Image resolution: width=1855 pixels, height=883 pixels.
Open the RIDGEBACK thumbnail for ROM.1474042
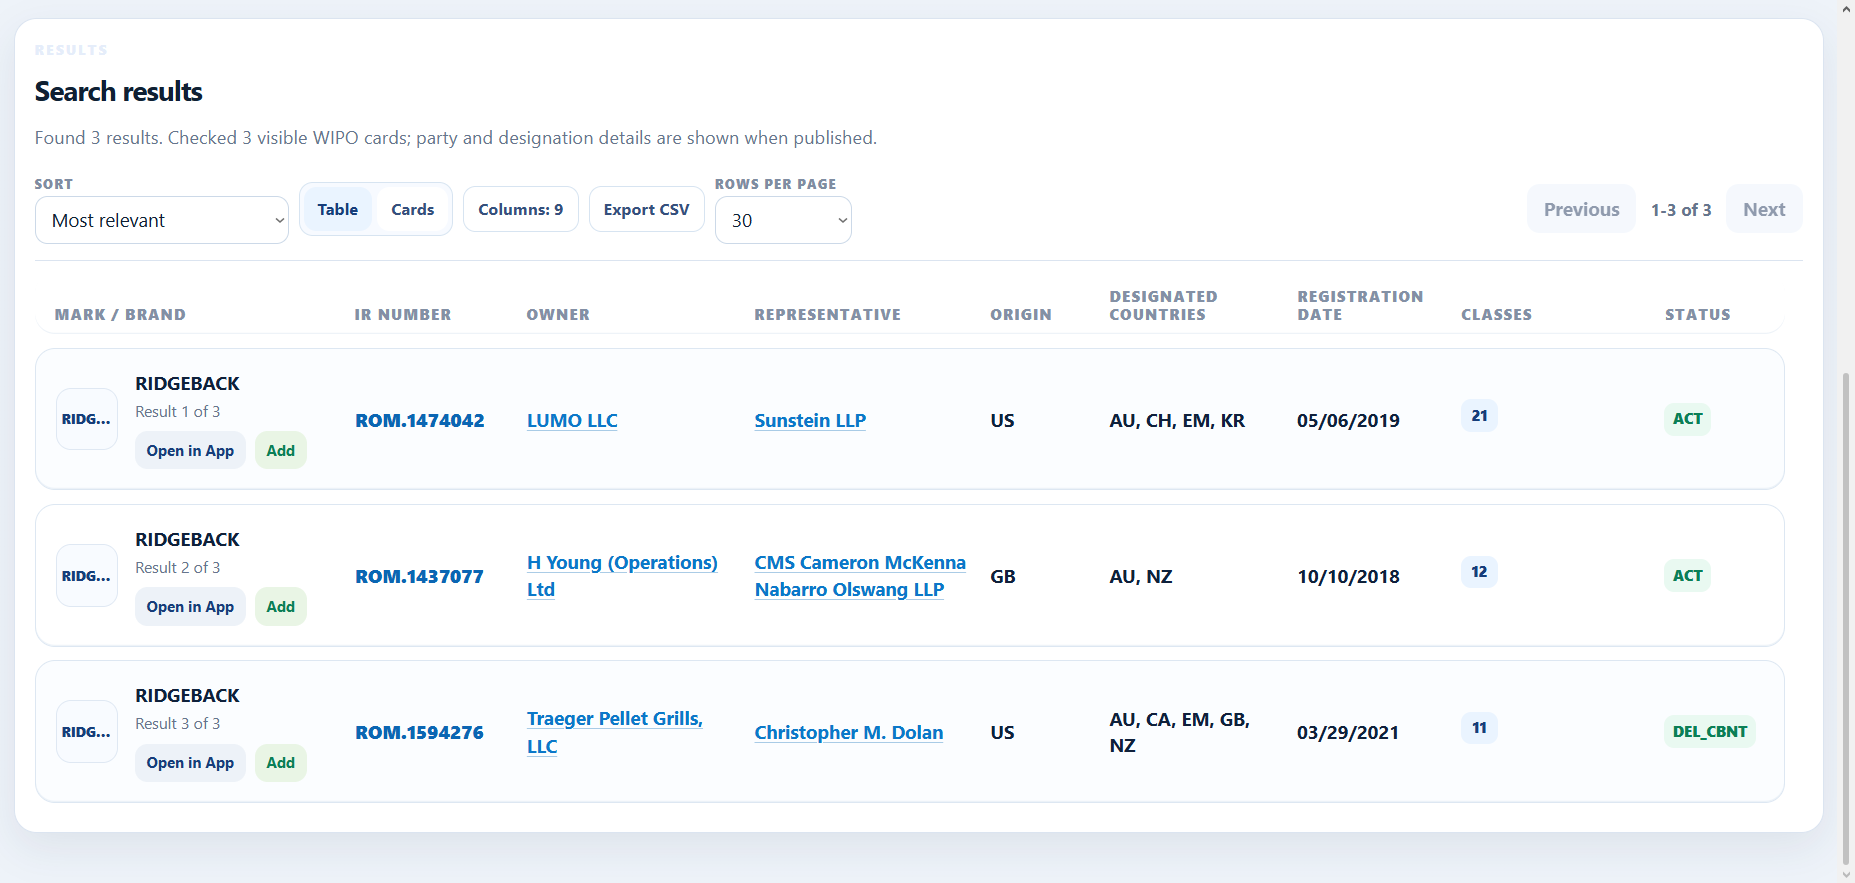(x=87, y=419)
